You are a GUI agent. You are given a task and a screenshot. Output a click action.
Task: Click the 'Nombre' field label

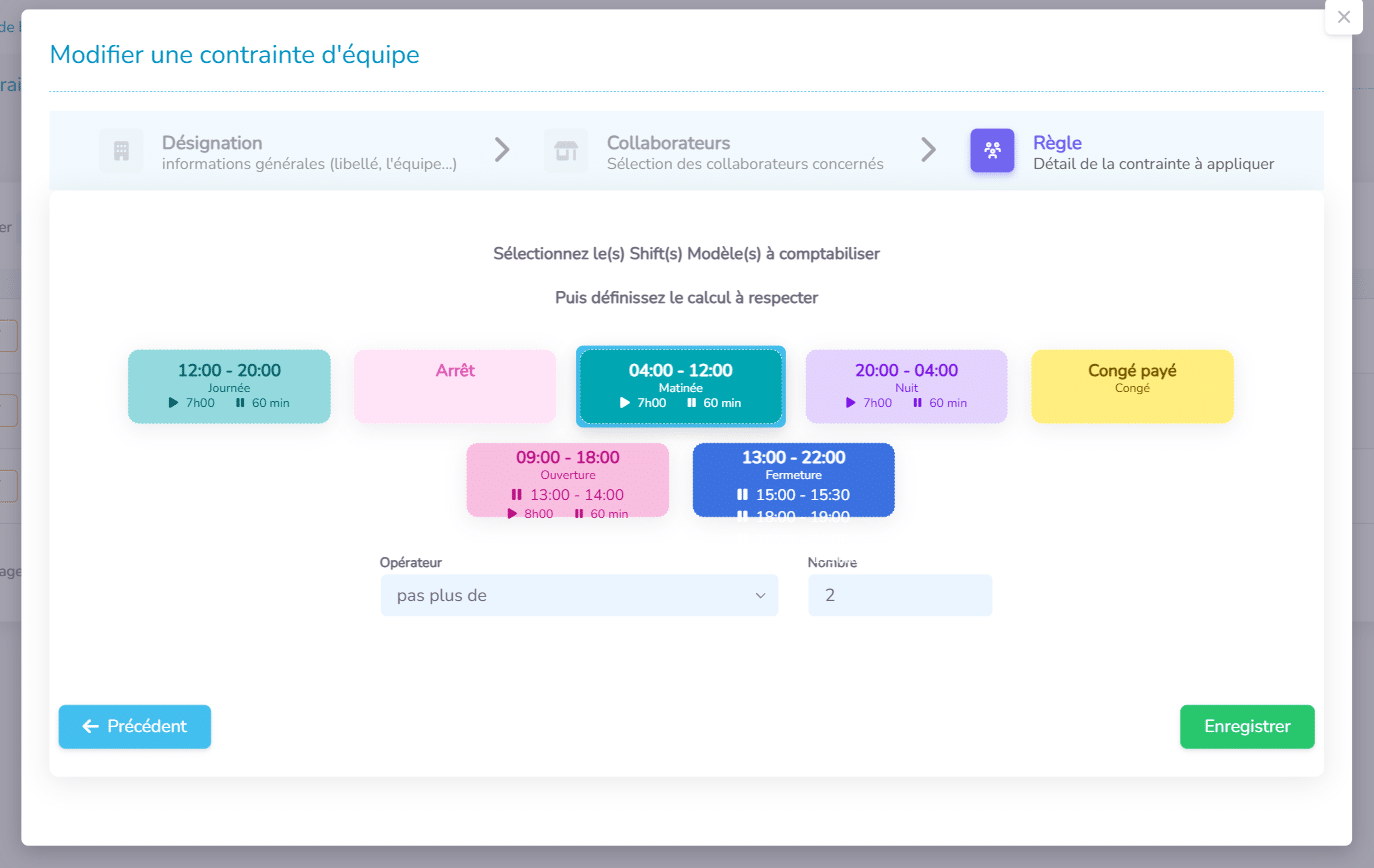tap(832, 563)
